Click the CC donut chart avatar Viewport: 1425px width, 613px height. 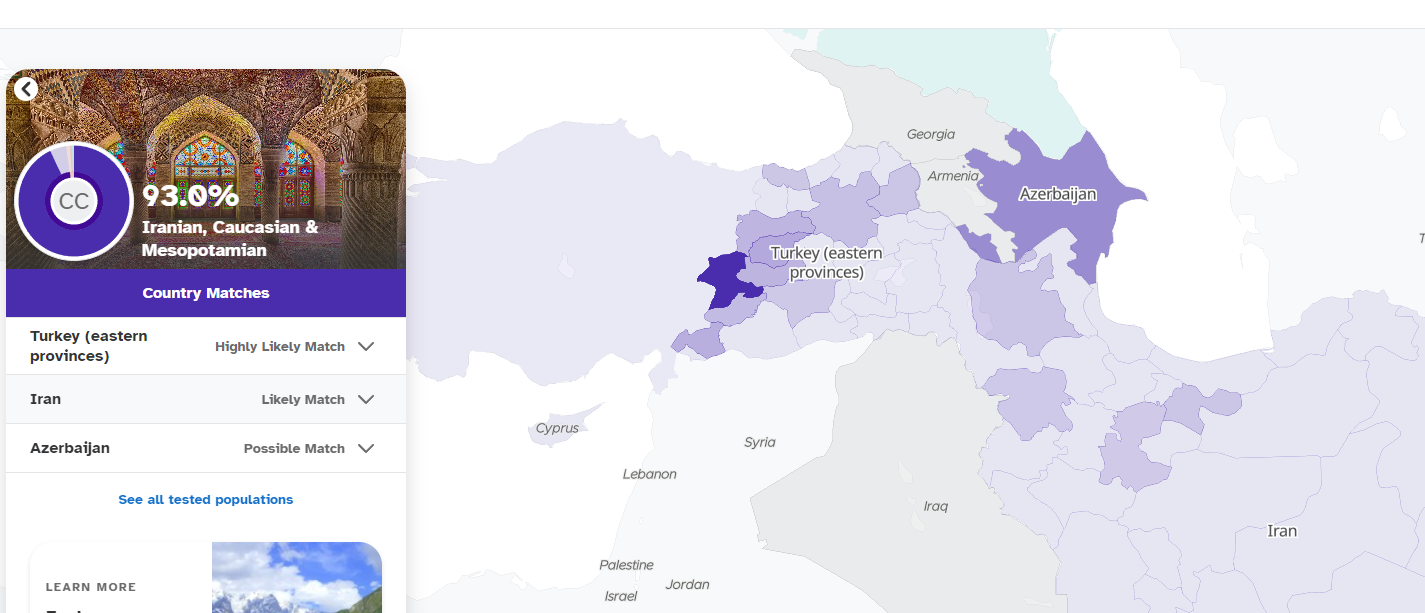[x=73, y=201]
